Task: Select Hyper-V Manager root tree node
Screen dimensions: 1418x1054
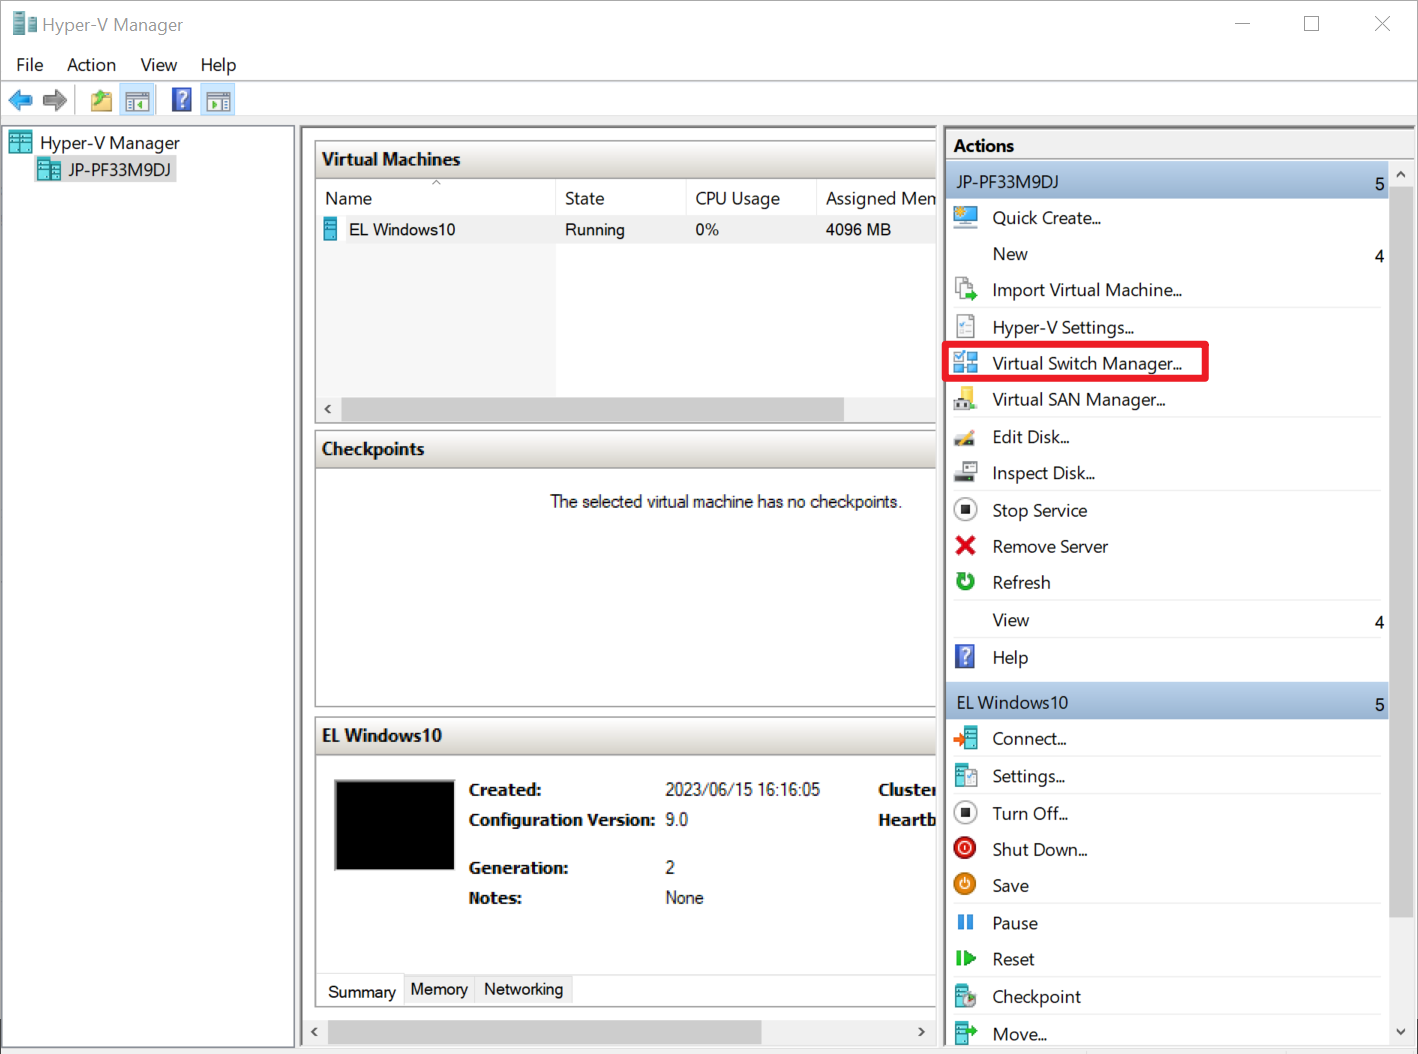Action: (x=109, y=143)
